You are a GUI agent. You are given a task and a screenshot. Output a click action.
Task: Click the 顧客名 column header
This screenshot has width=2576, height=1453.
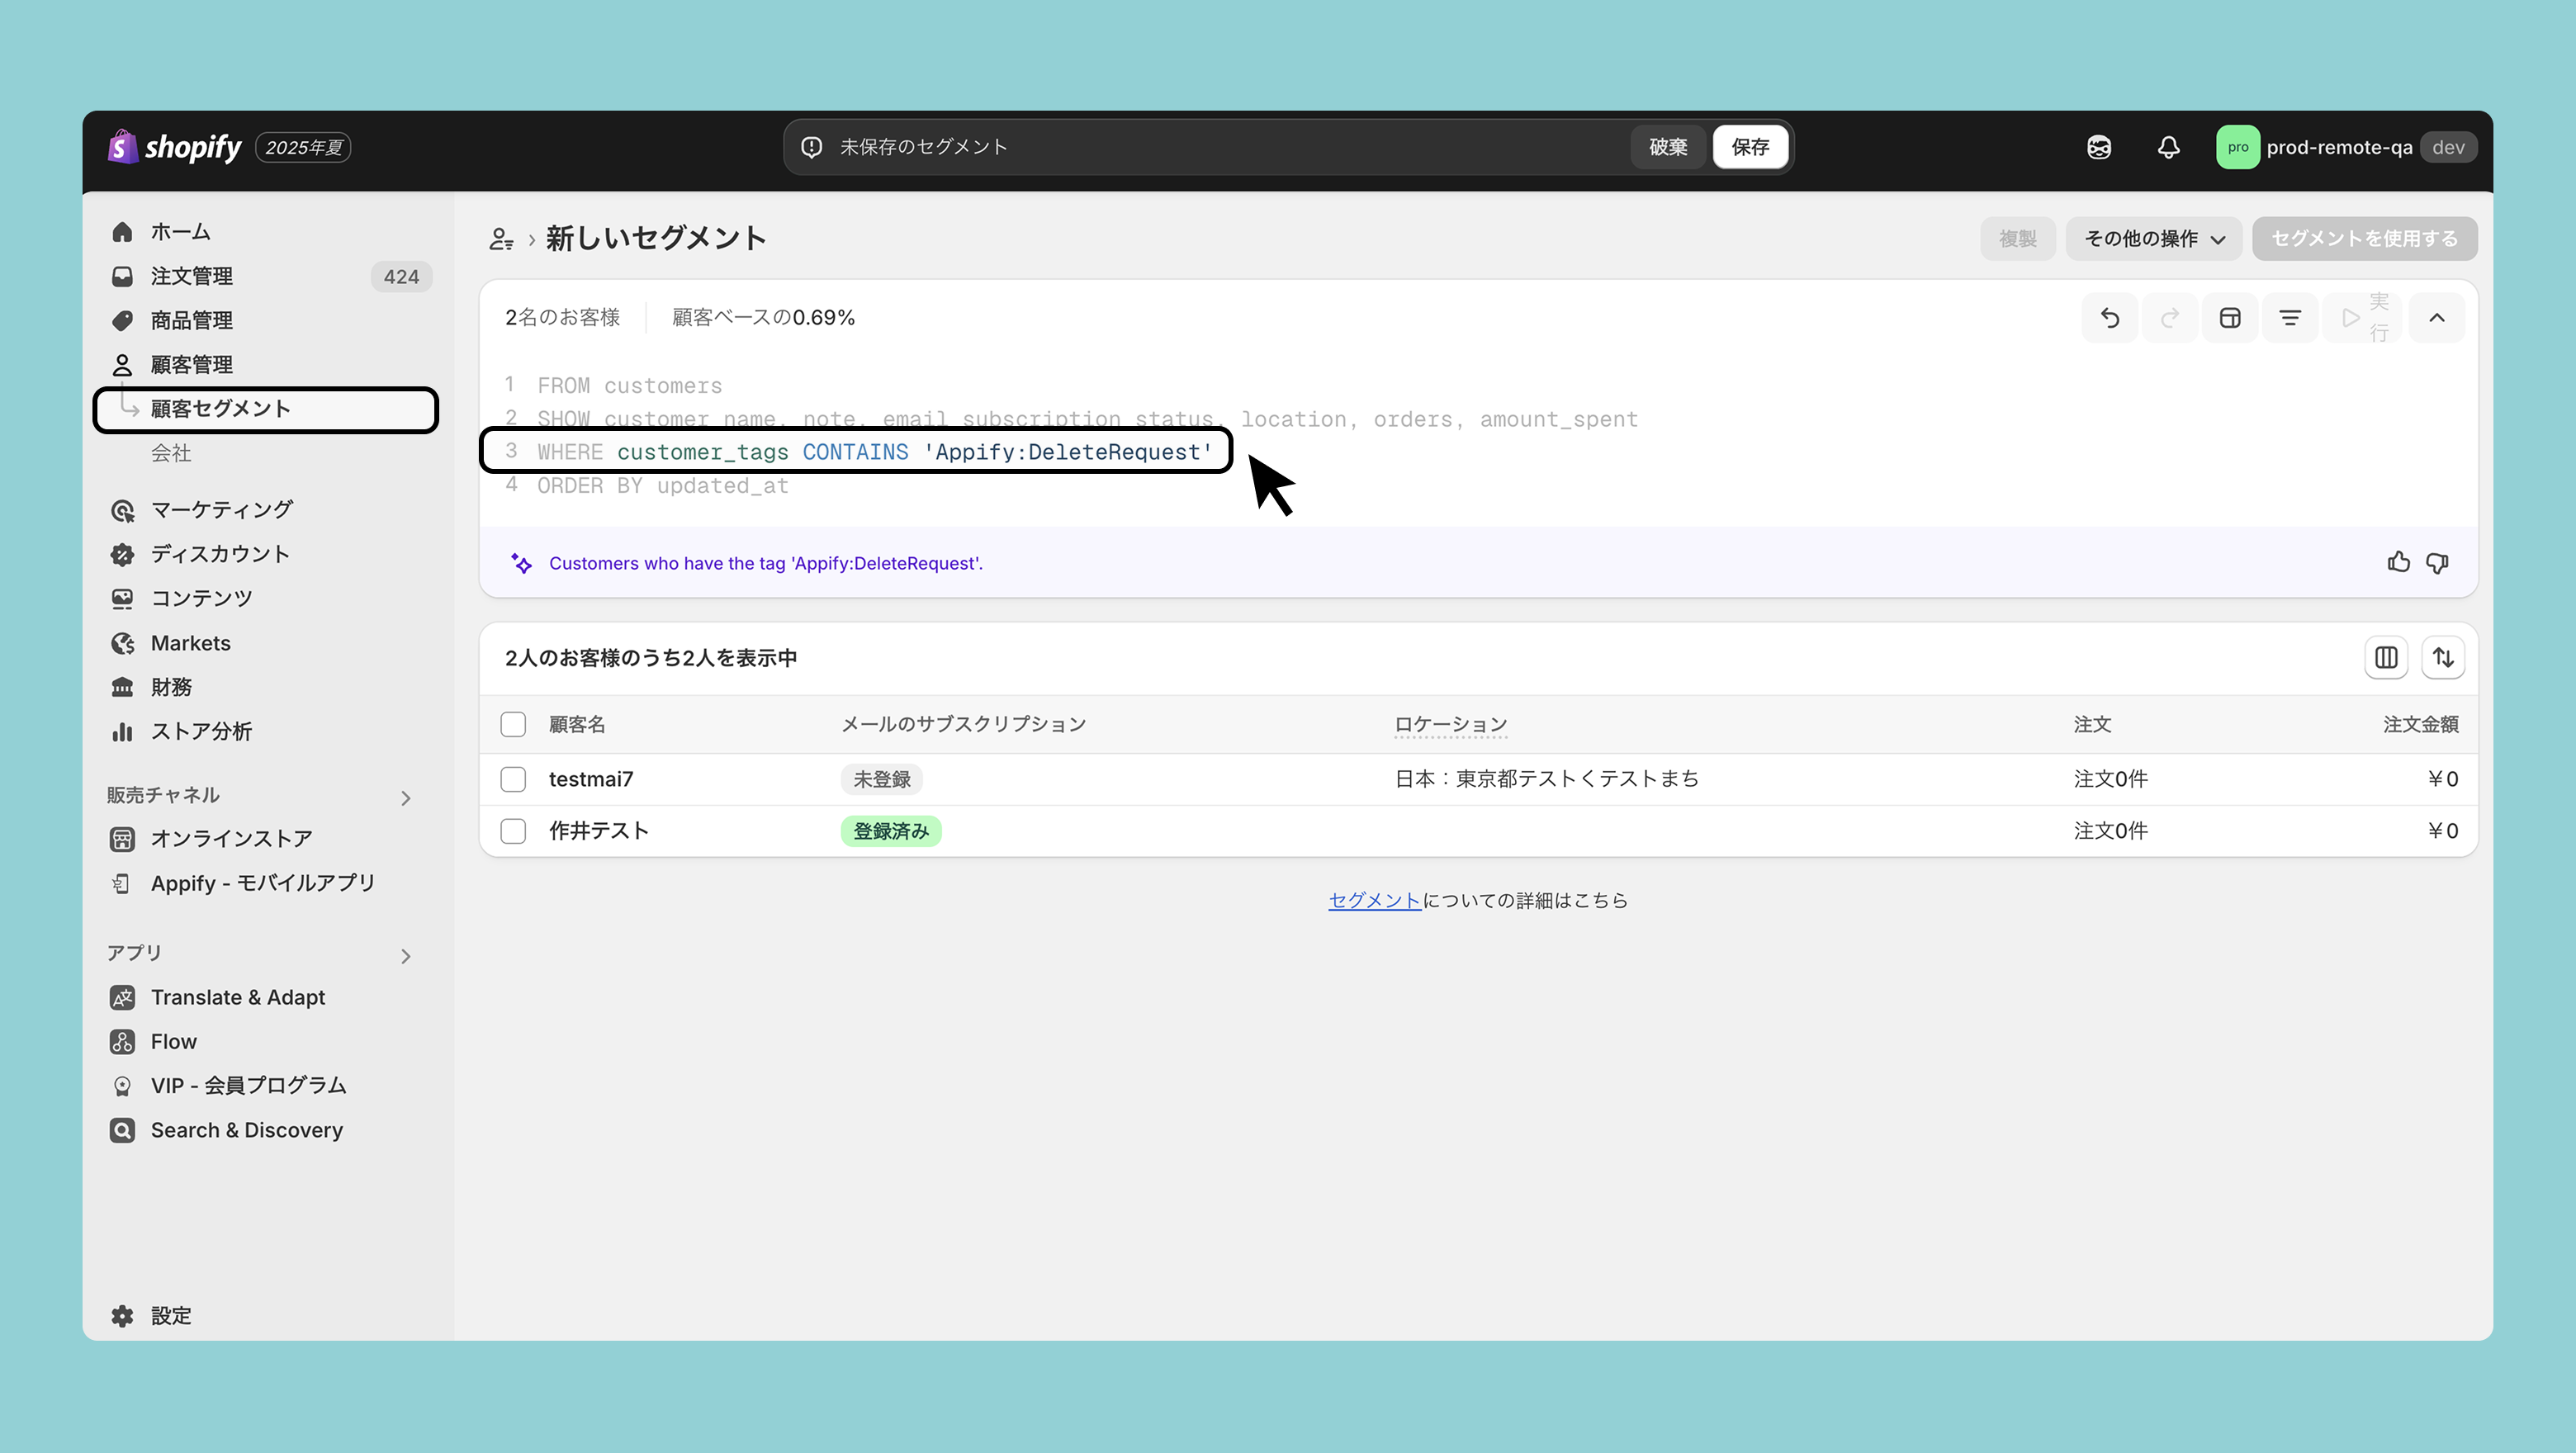[x=577, y=724]
